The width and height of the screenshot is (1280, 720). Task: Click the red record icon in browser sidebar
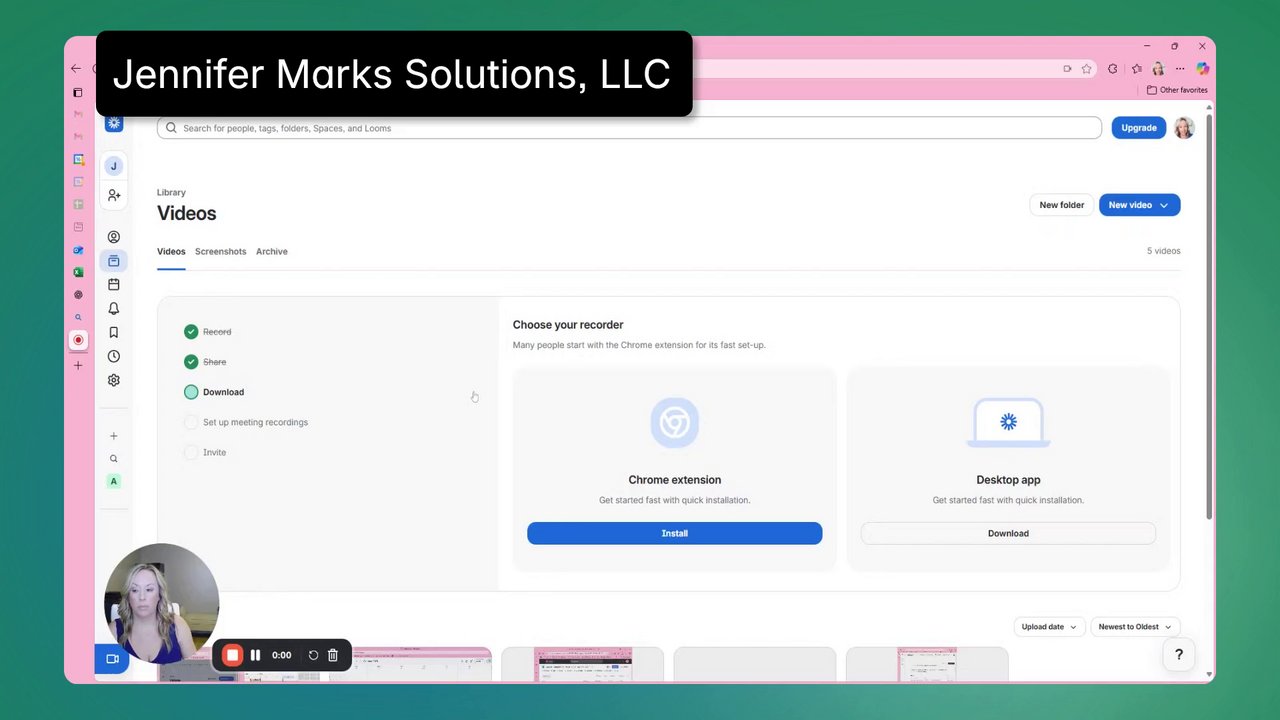point(78,340)
